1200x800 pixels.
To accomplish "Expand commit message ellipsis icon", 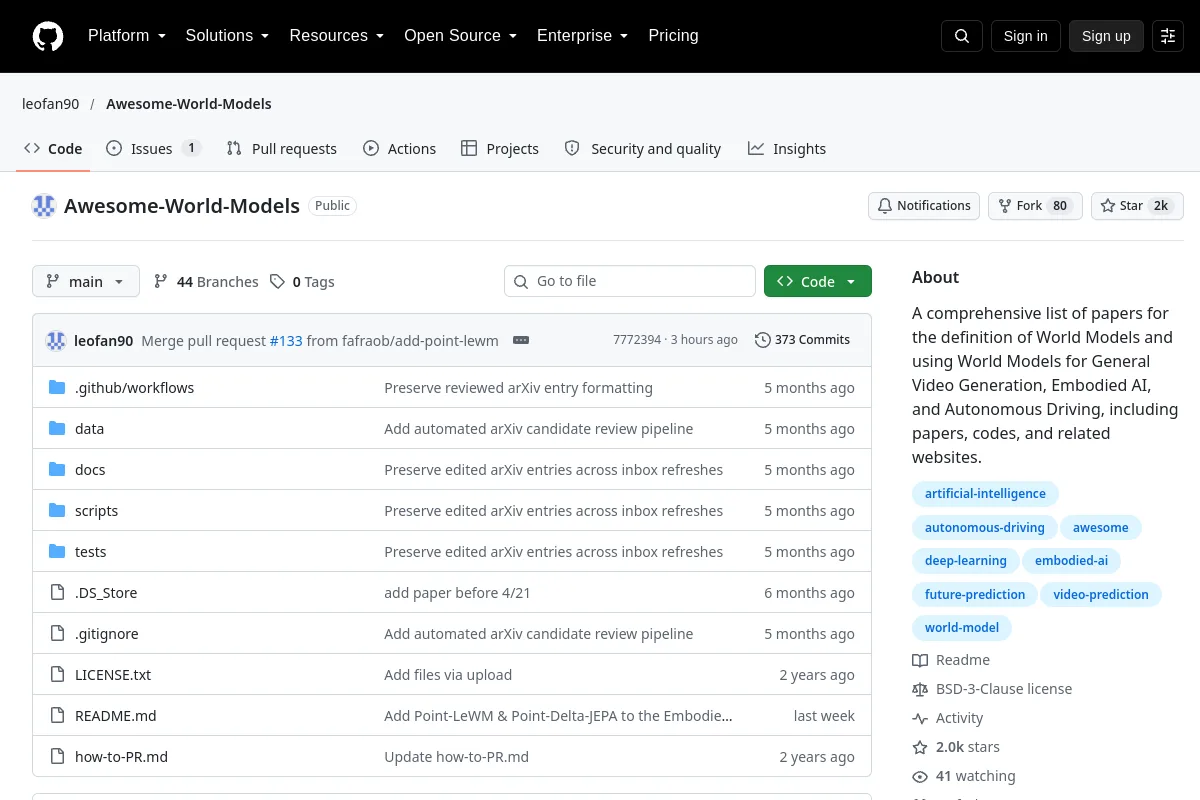I will 521,340.
